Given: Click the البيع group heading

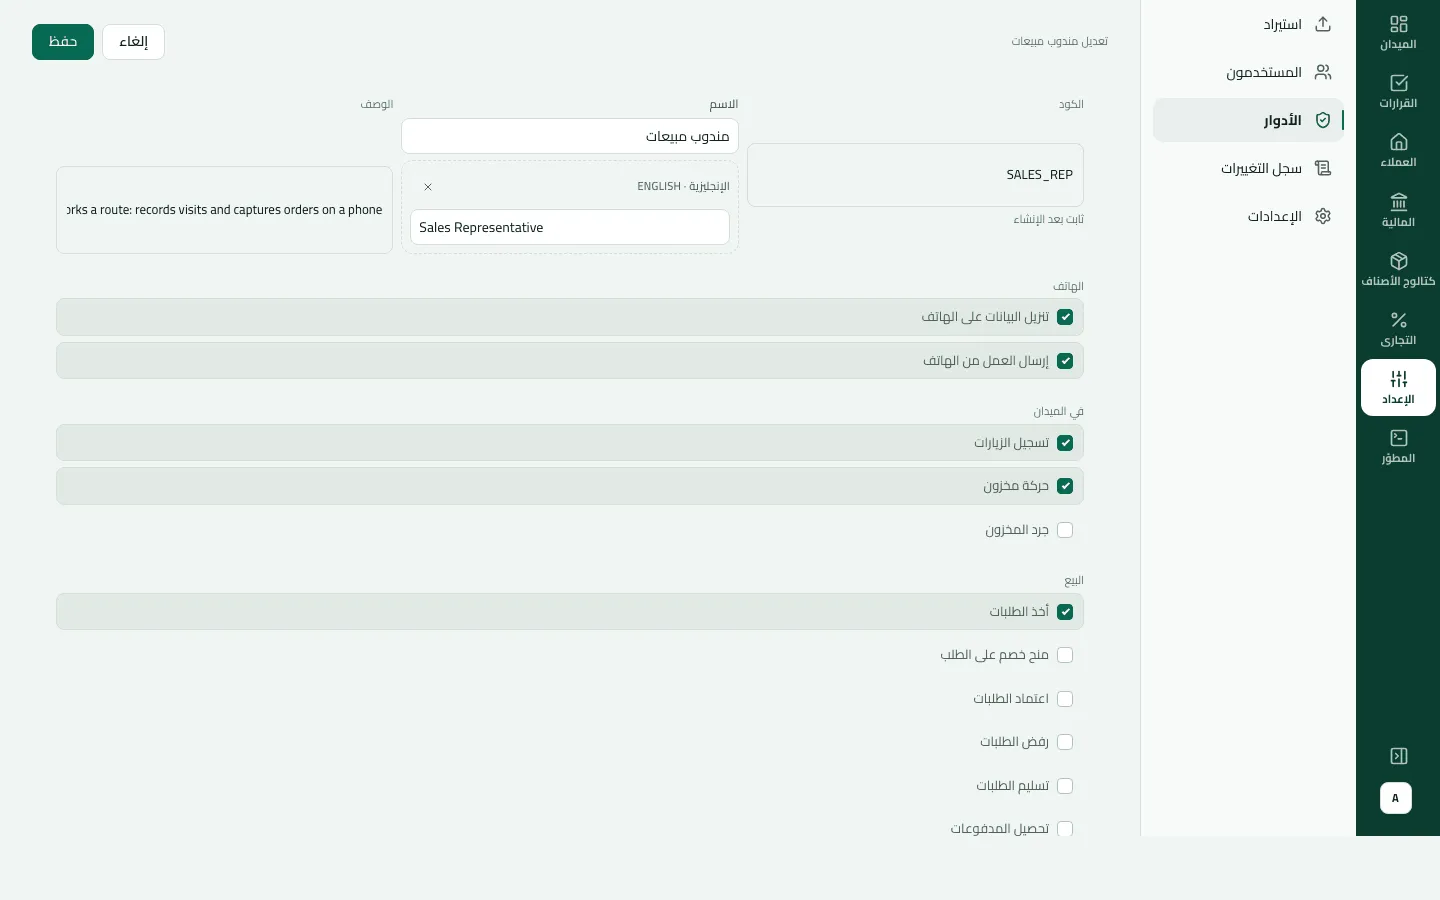Looking at the screenshot, I should tap(1074, 580).
